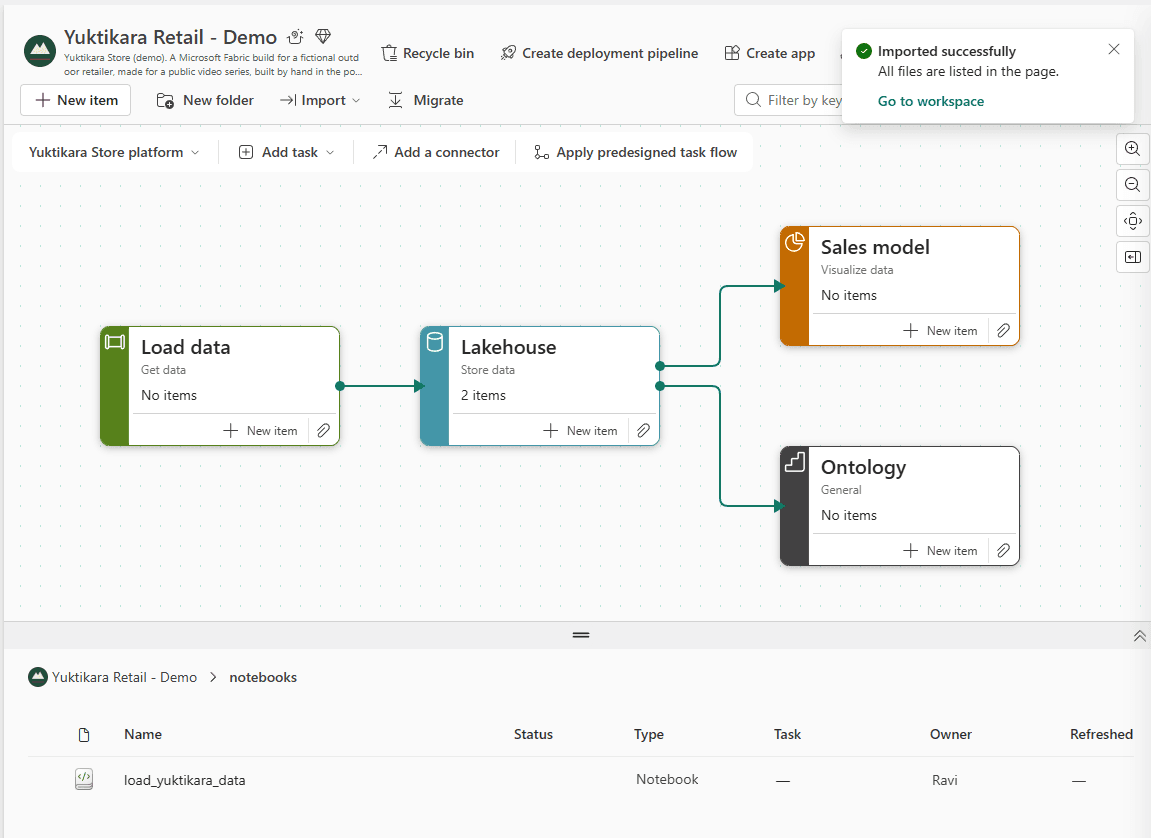The height and width of the screenshot is (838, 1151).
Task: Open the Recycle bin
Action: [x=428, y=53]
